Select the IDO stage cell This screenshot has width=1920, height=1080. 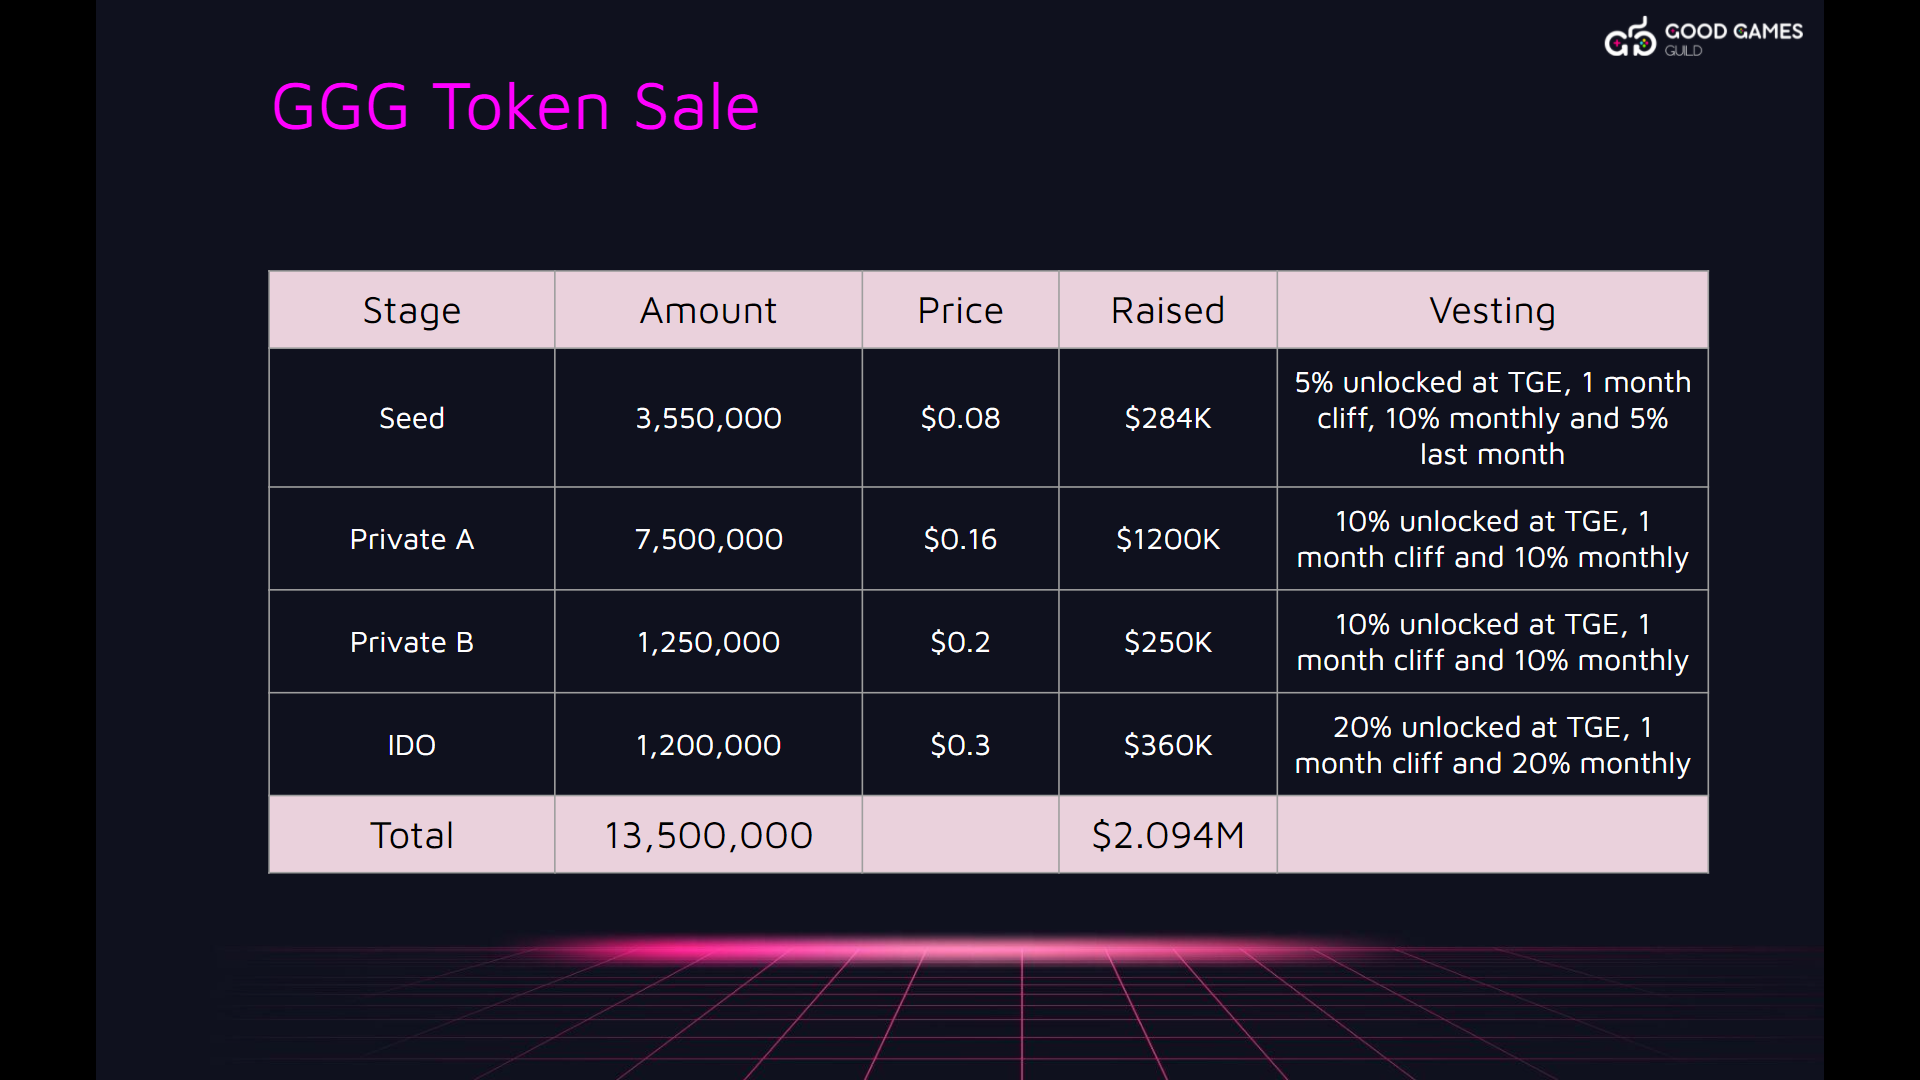[x=412, y=745]
